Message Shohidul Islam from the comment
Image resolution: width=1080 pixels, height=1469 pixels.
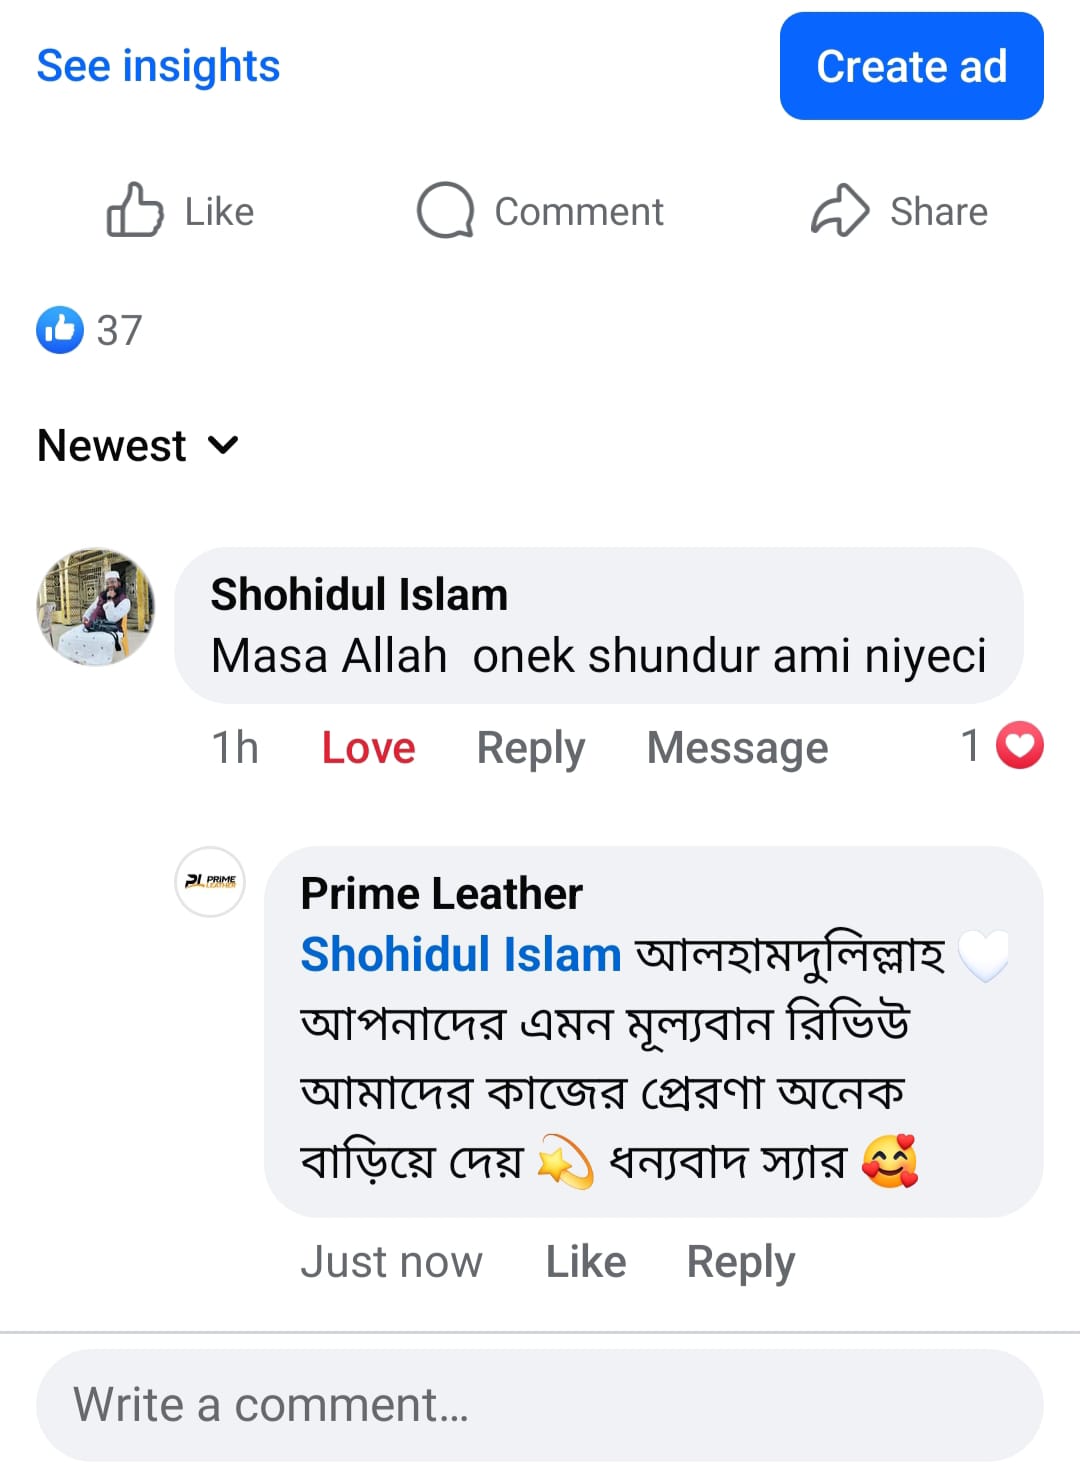pyautogui.click(x=737, y=748)
